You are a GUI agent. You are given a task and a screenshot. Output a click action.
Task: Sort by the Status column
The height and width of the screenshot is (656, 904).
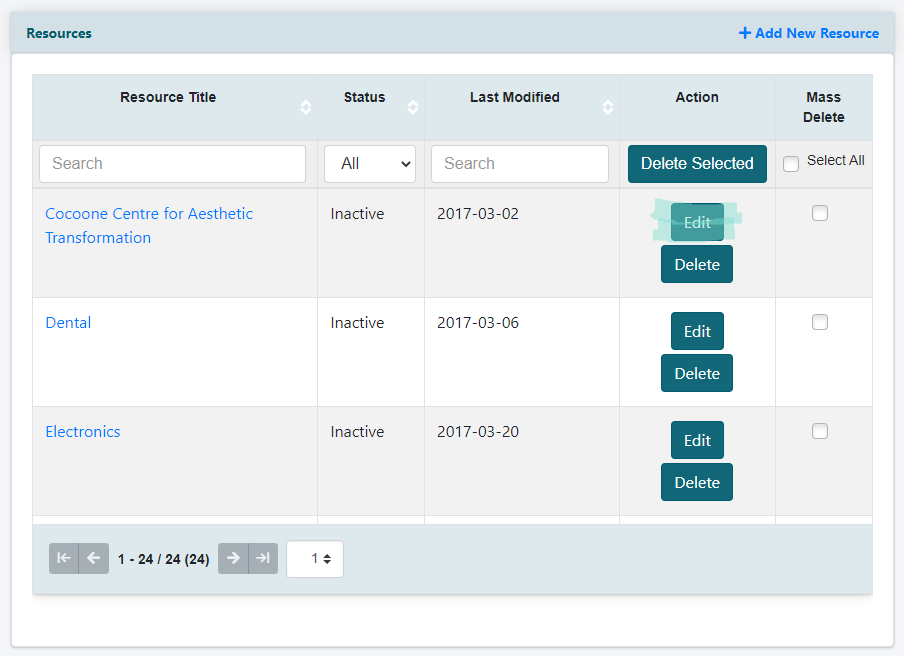(412, 106)
